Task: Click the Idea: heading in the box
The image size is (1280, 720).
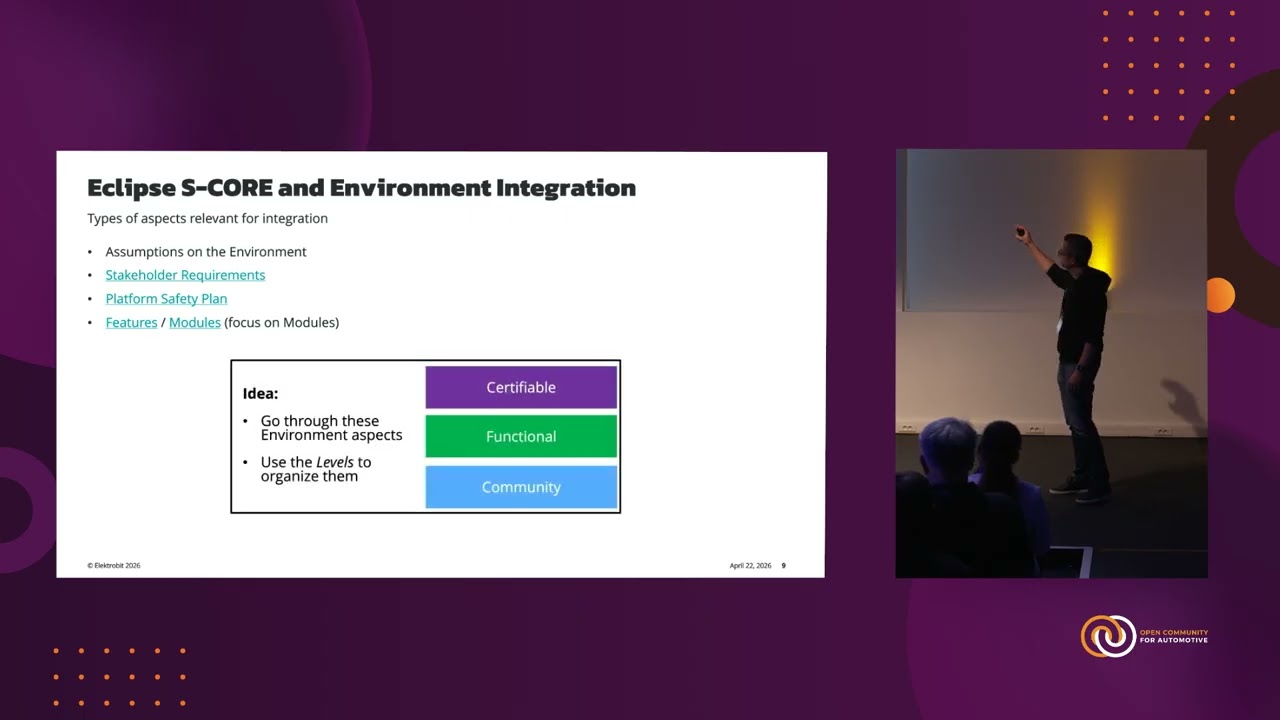Action: click(260, 394)
